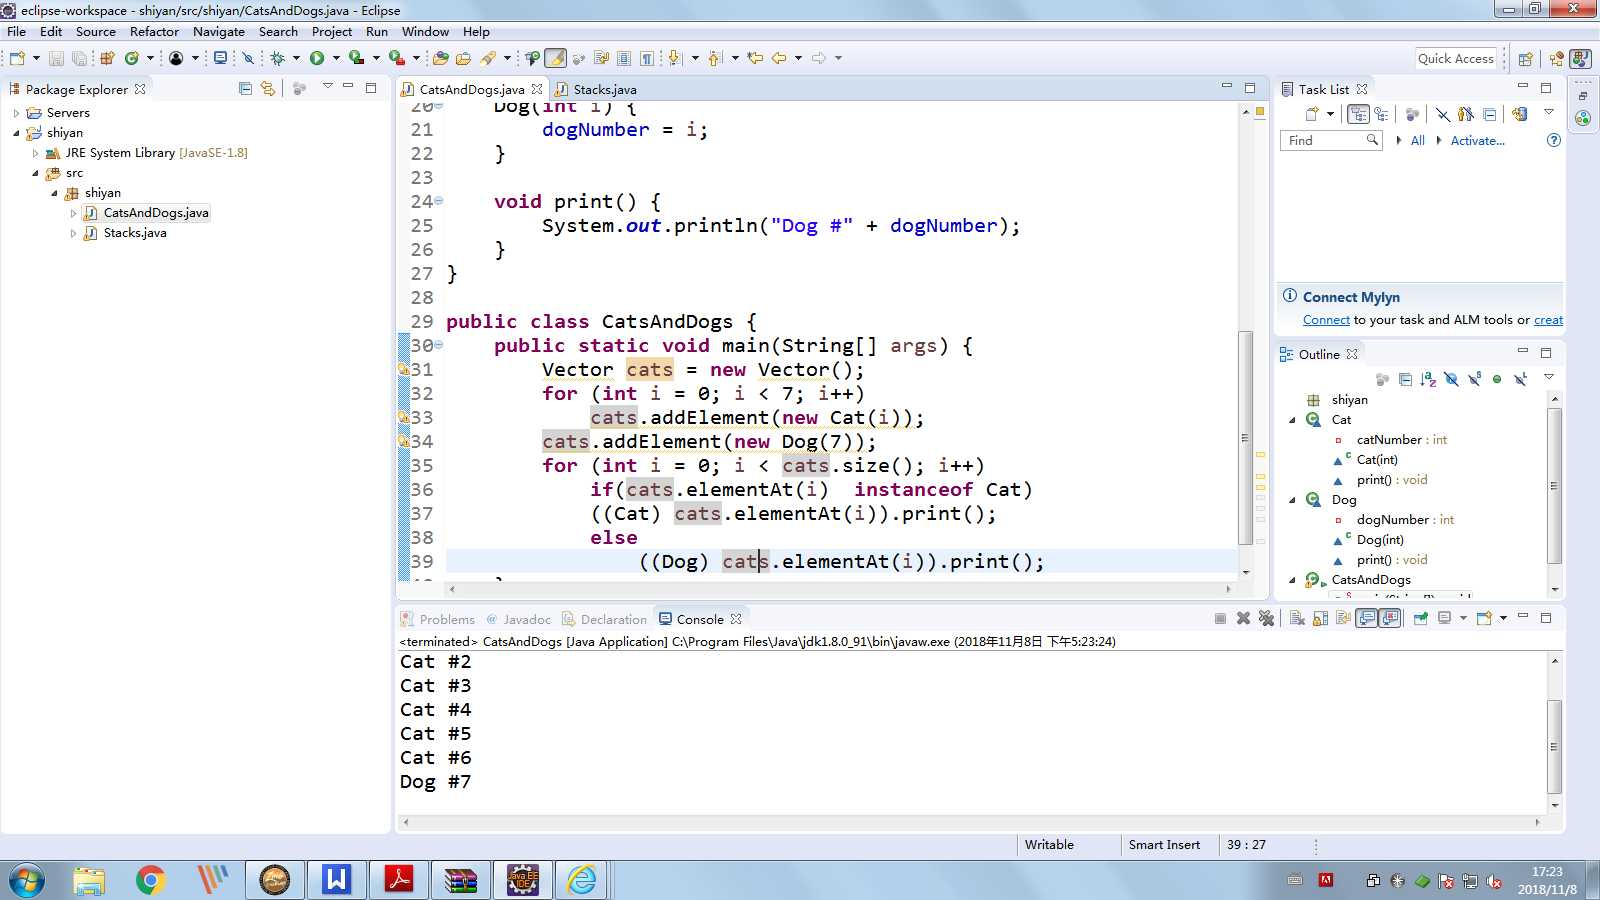Switch to the Problems tab
The image size is (1600, 900).
tap(438, 619)
